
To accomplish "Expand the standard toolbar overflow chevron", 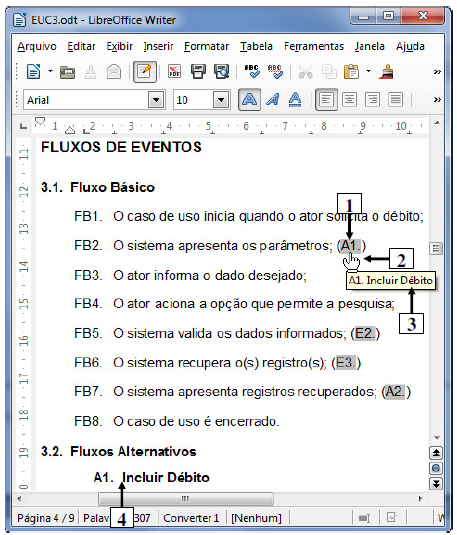I will point(437,72).
